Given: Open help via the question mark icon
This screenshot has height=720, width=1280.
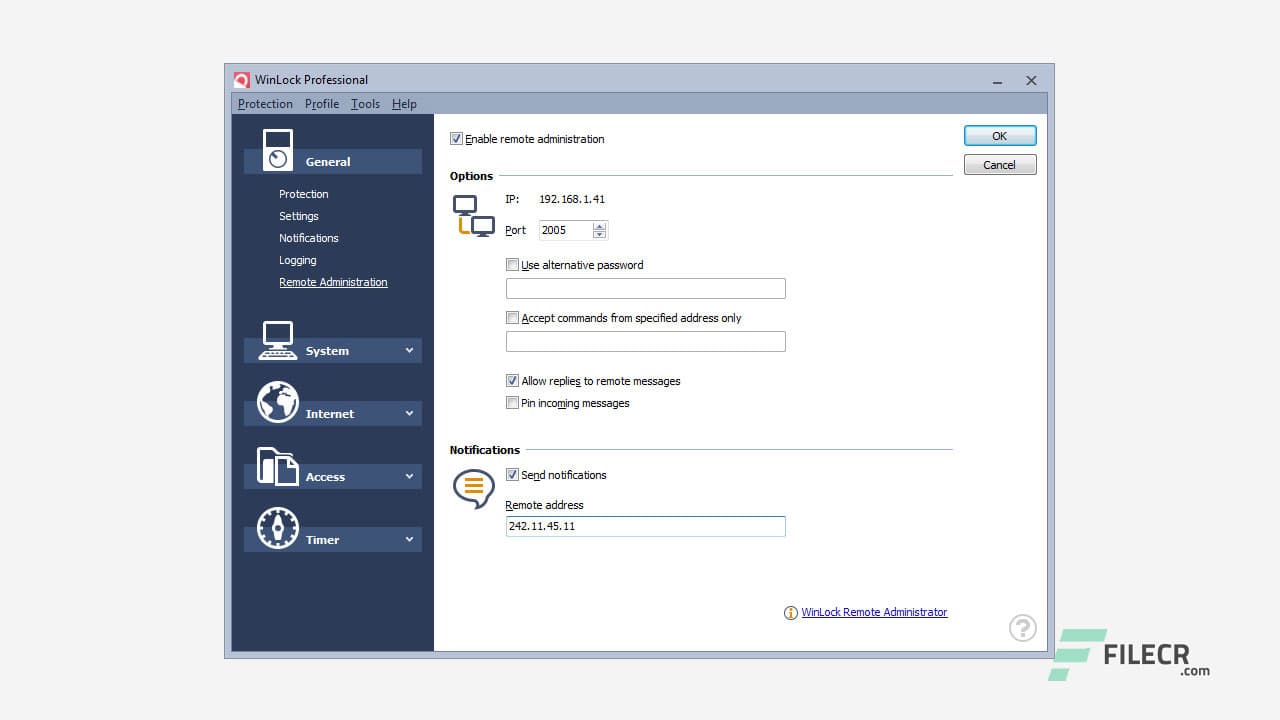Looking at the screenshot, I should [1022, 627].
